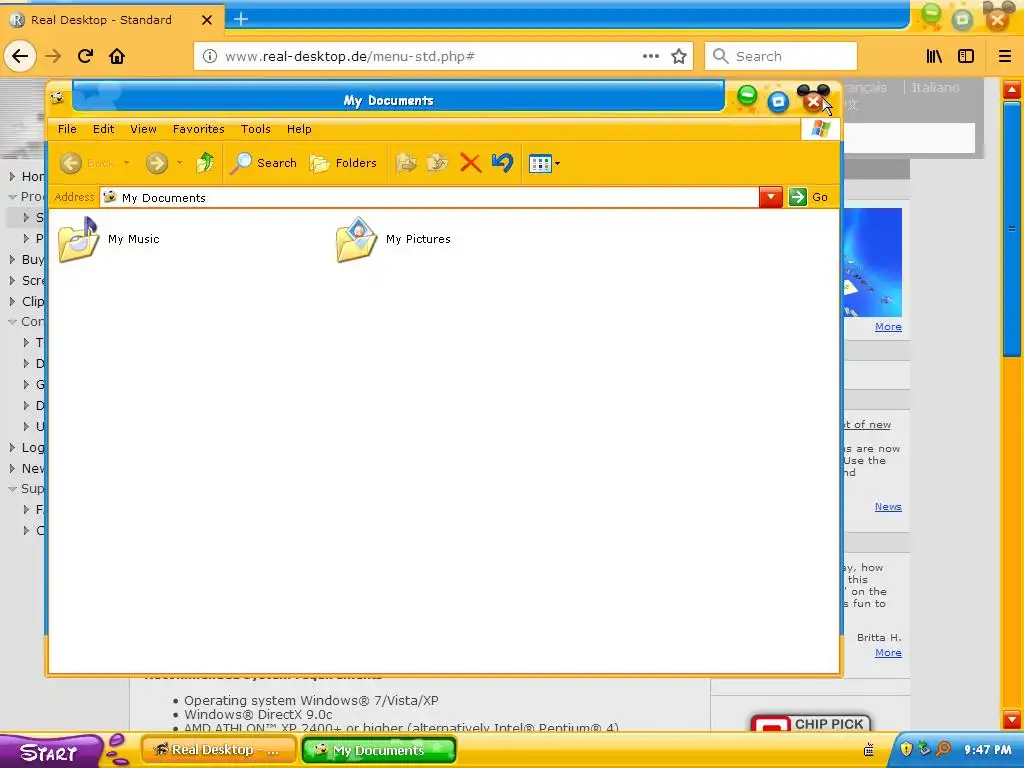The width and height of the screenshot is (1024, 768).
Task: Click the page vertical scrollbar thumb
Action: pos(1012,229)
